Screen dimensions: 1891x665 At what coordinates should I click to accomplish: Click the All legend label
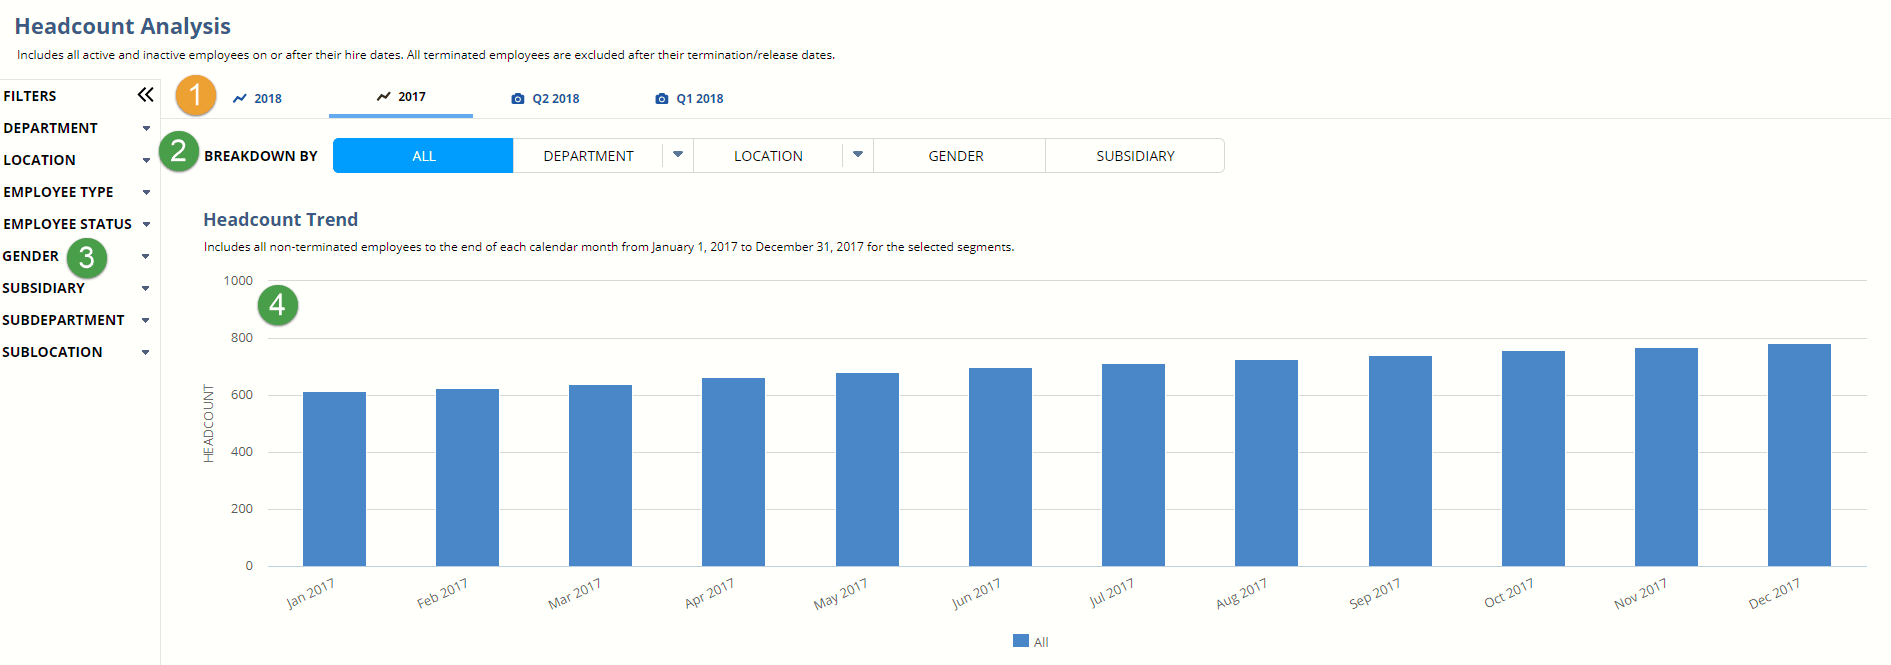(1041, 642)
